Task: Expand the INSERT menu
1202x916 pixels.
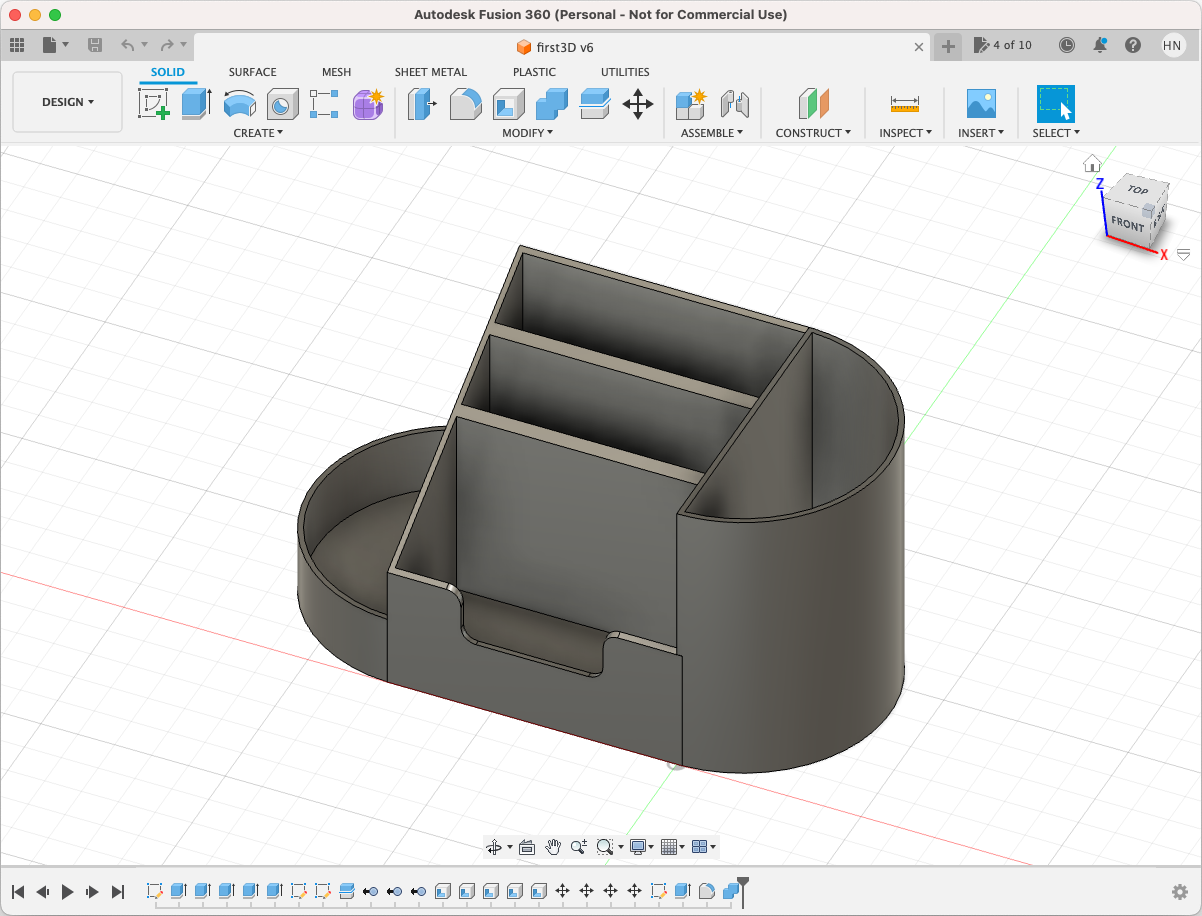Action: [981, 133]
